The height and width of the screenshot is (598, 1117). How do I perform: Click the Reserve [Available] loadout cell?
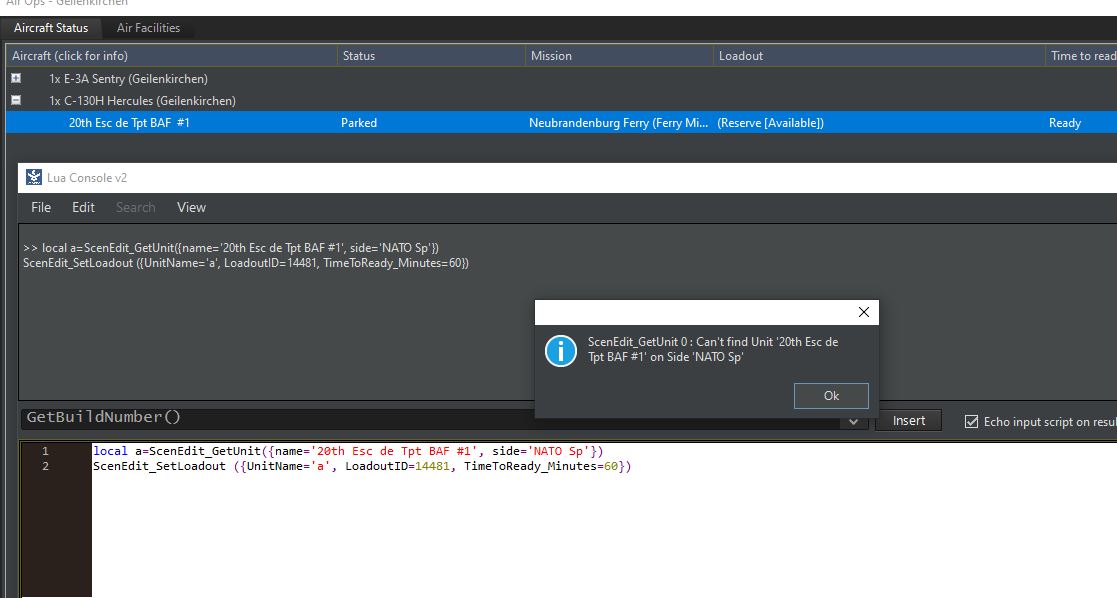click(770, 123)
